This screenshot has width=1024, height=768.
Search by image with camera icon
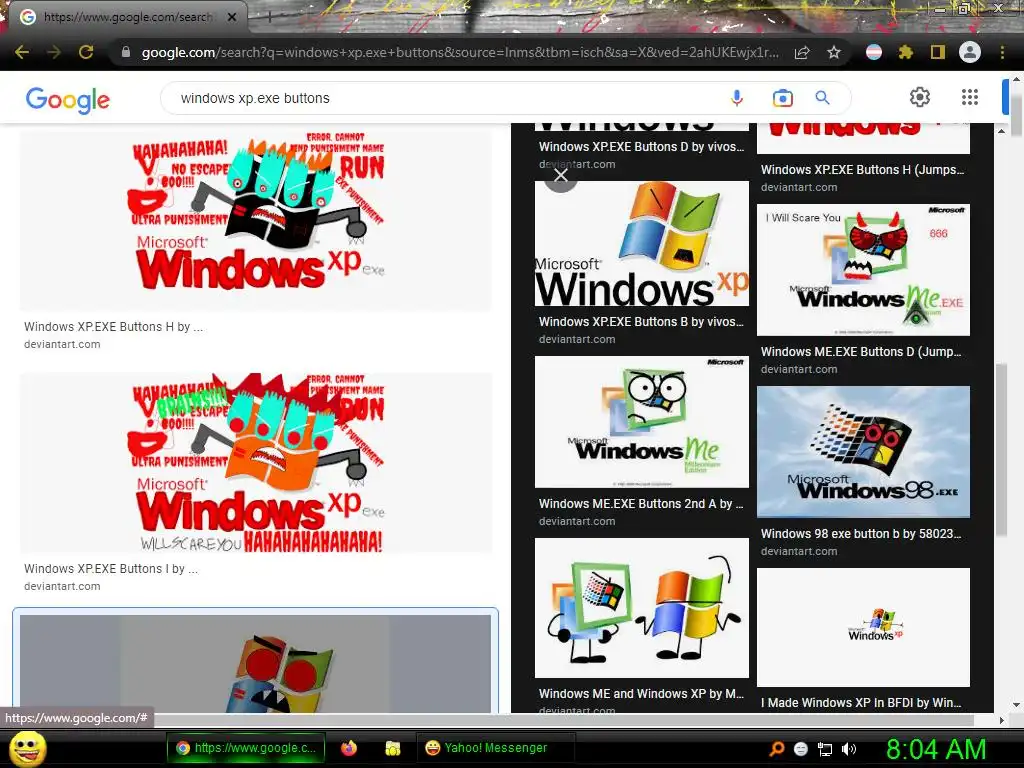tap(782, 98)
